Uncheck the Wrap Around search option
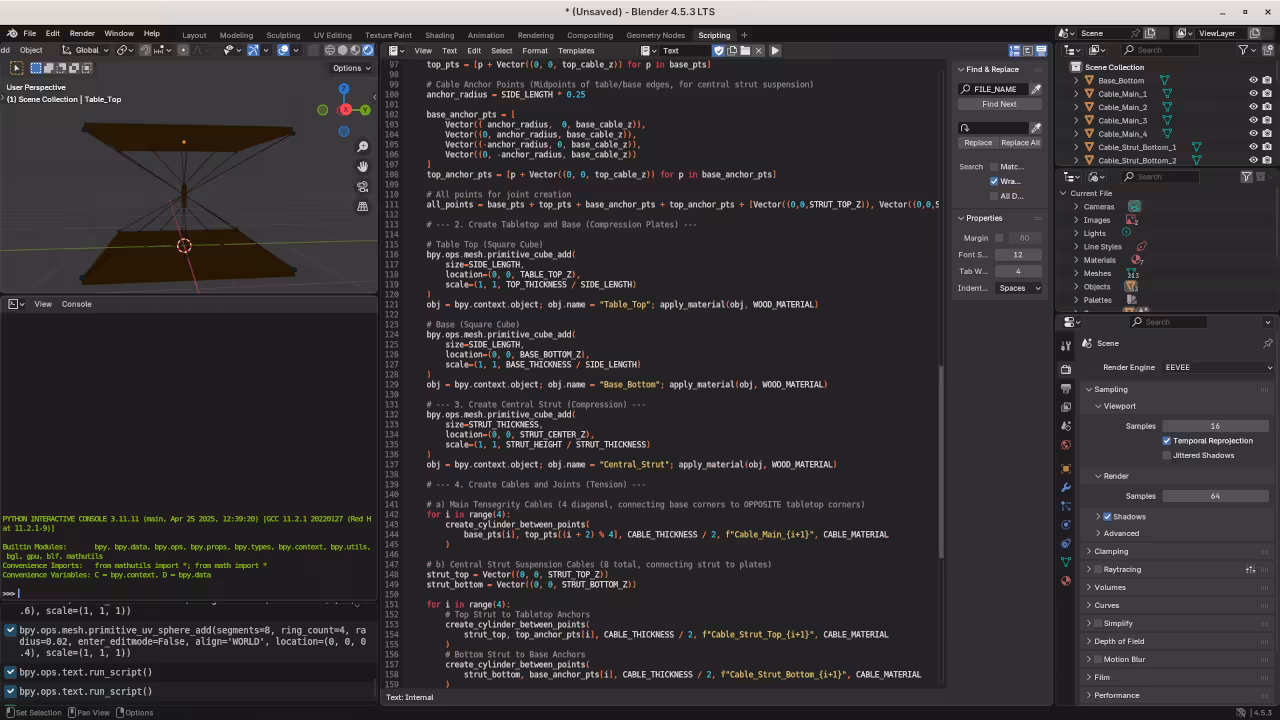Screen dimensions: 1280x720 click(994, 182)
